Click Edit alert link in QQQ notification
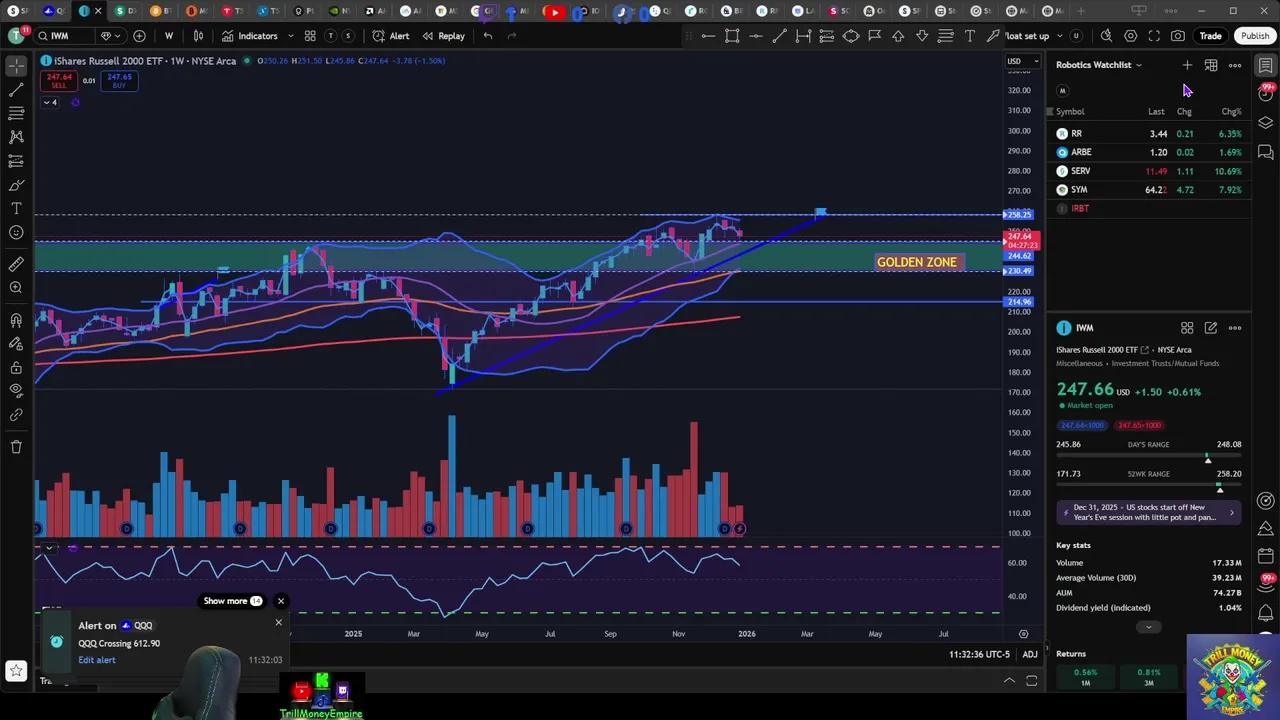The height and width of the screenshot is (720, 1280). coord(97,660)
